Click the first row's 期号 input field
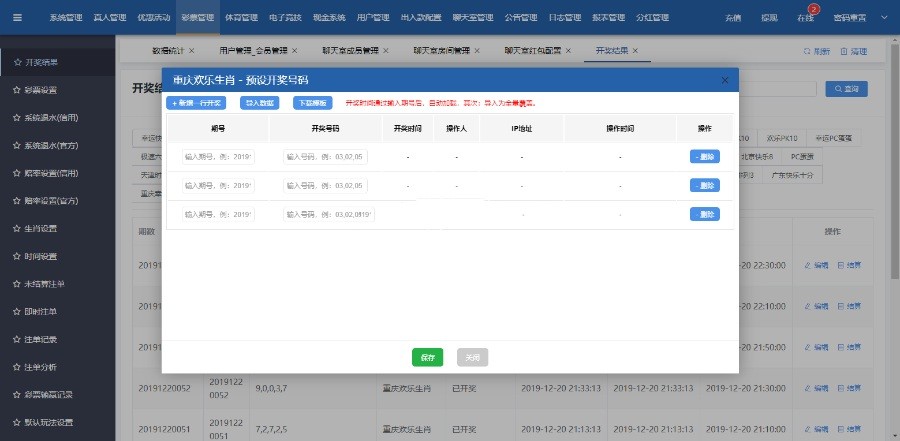Viewport: 900px width, 441px height. pos(218,157)
